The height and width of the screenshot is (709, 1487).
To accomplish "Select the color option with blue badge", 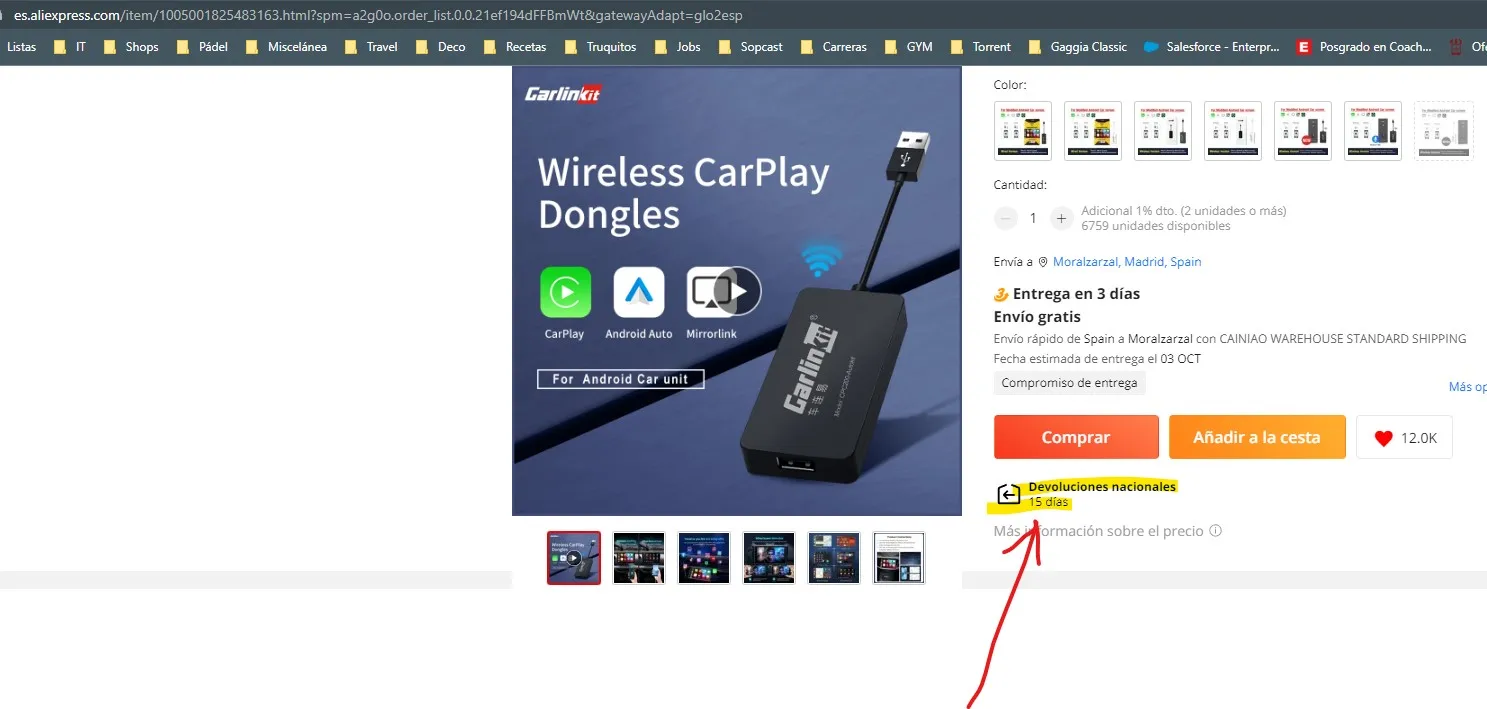I will tap(1372, 131).
